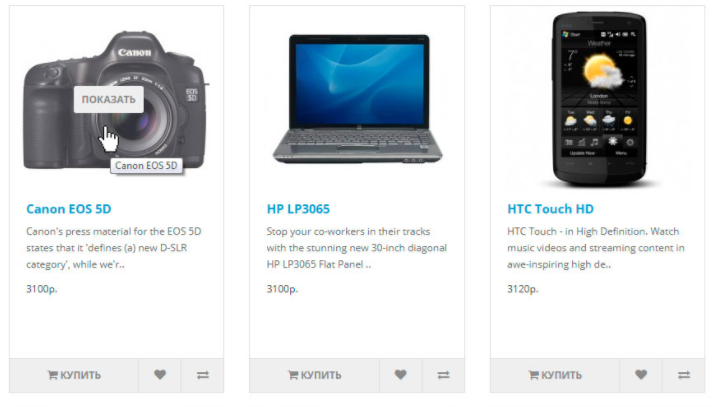Image resolution: width=713 pixels, height=407 pixels.
Task: Click the Canon camera product image
Action: [116, 101]
